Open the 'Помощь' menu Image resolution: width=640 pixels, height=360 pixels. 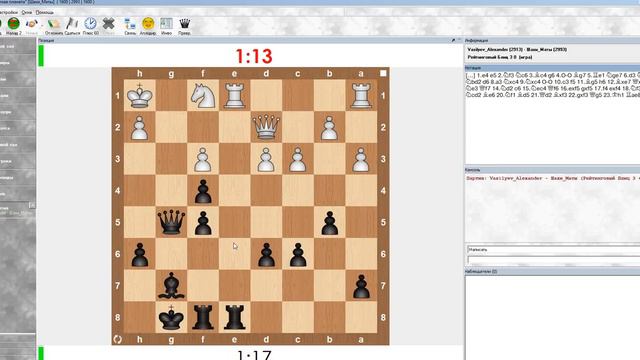point(44,13)
